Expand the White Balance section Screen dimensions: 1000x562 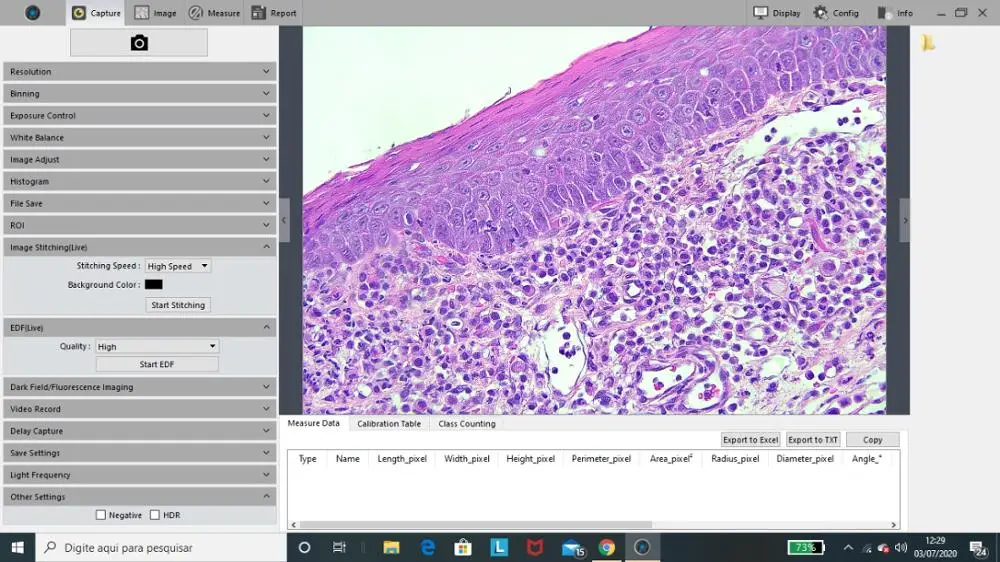point(140,137)
